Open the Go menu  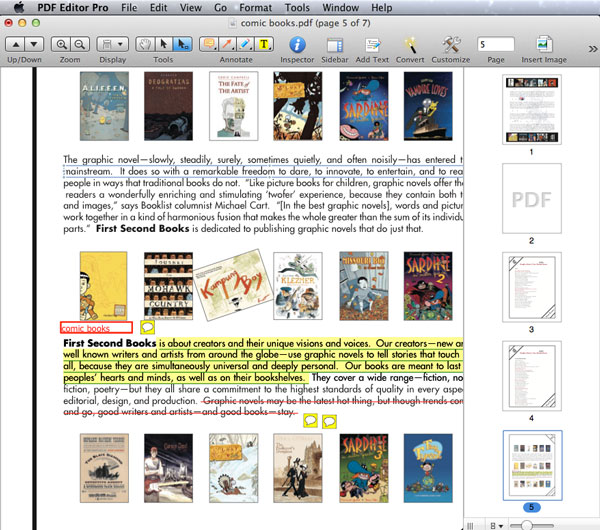pos(220,8)
